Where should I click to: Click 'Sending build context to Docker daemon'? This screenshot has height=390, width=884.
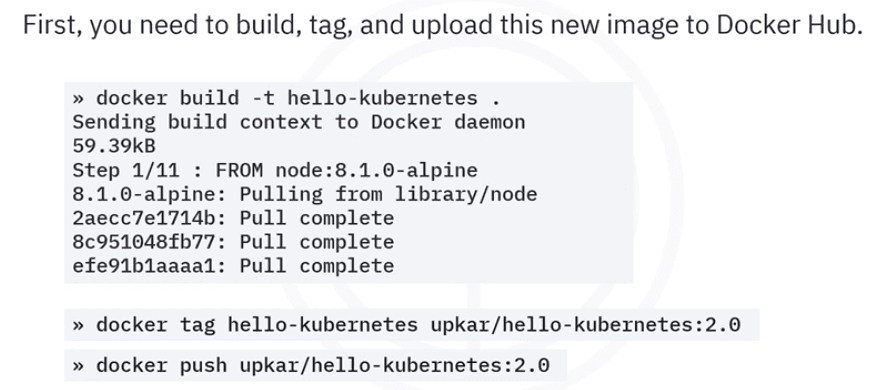[x=299, y=122]
